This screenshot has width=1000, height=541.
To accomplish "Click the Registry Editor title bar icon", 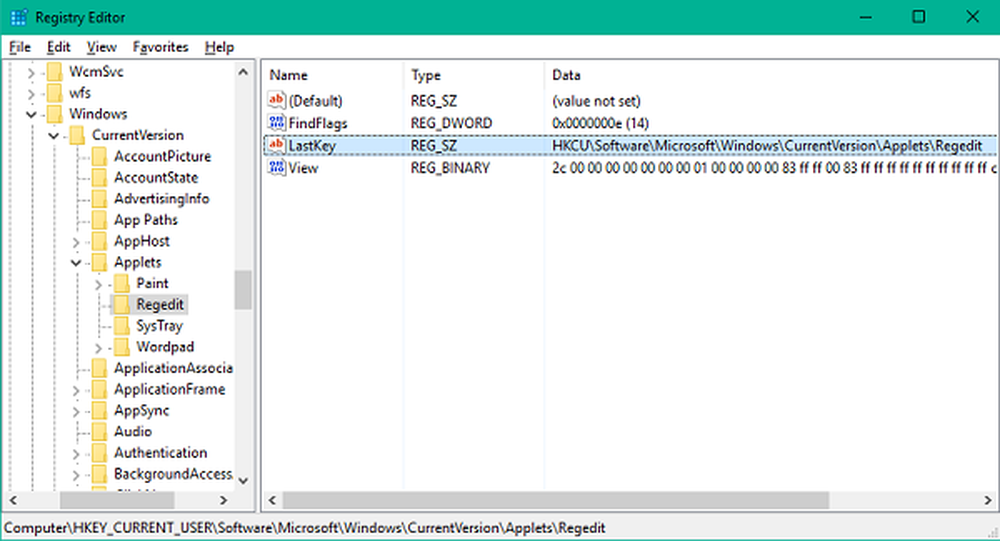I will [18, 17].
